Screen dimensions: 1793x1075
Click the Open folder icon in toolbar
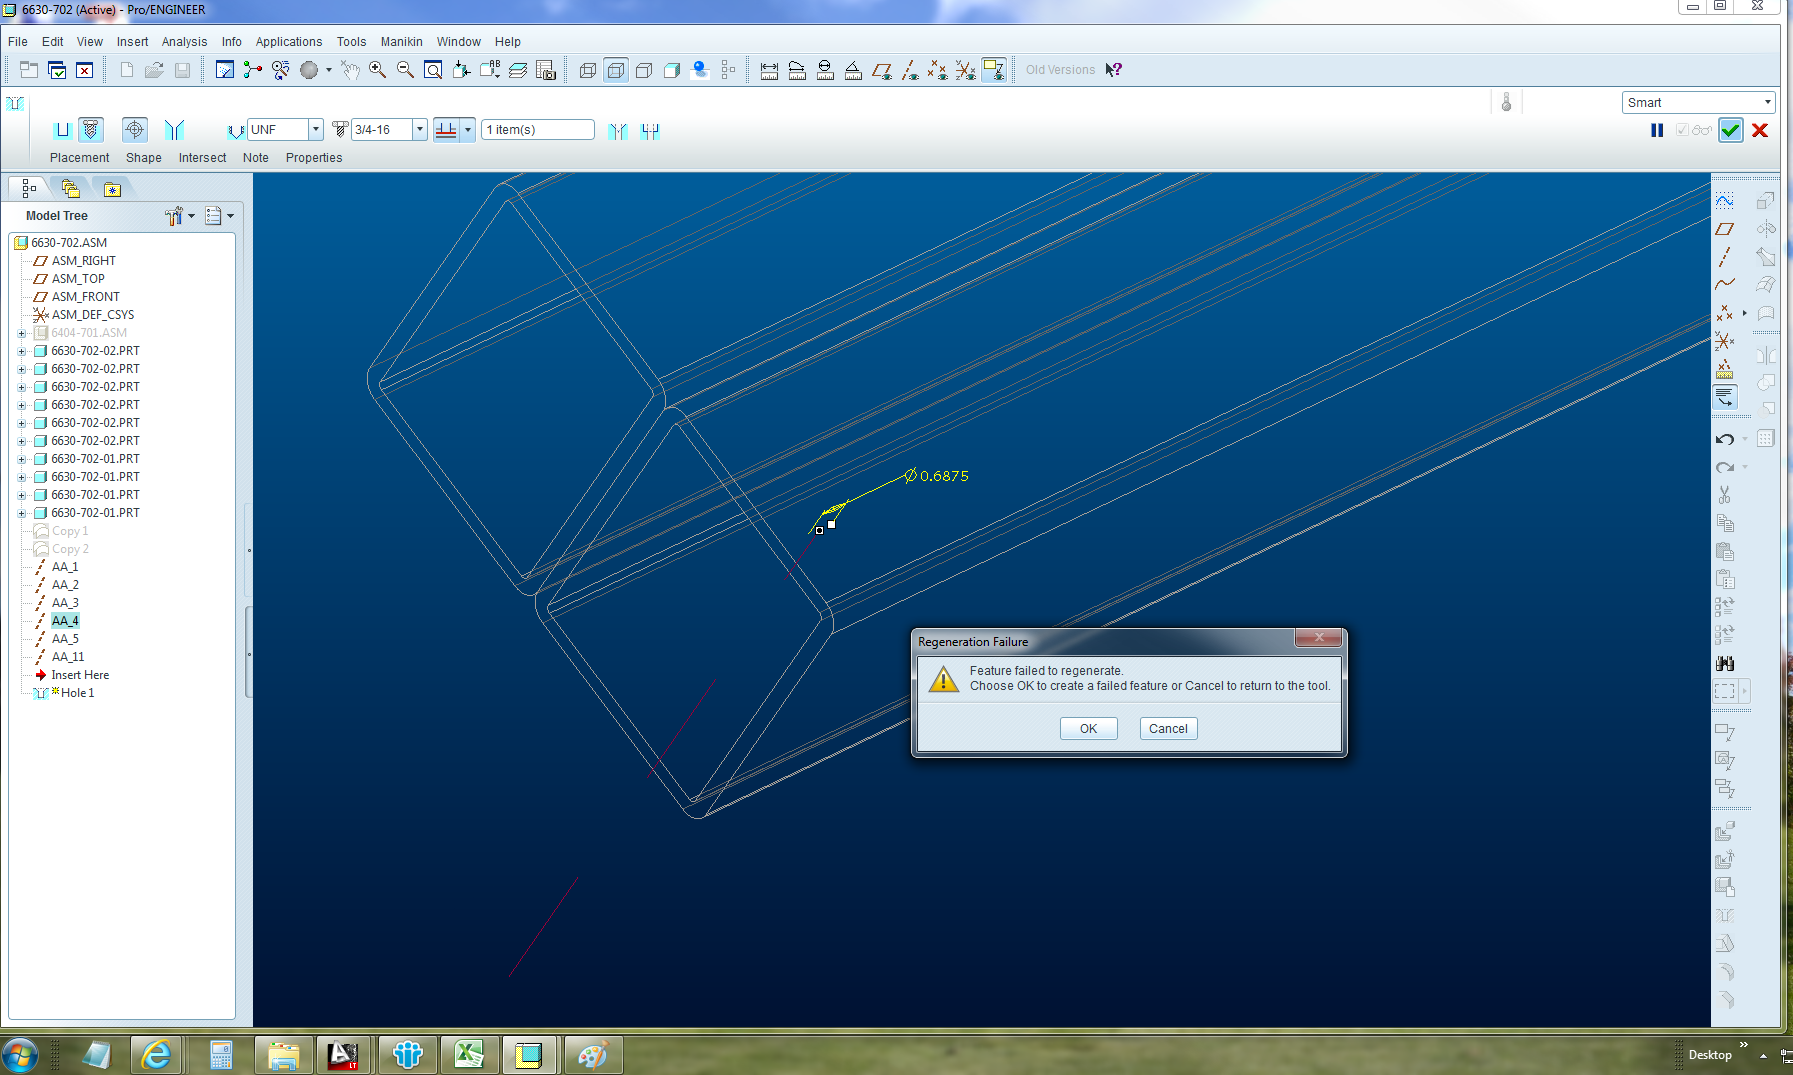point(154,70)
